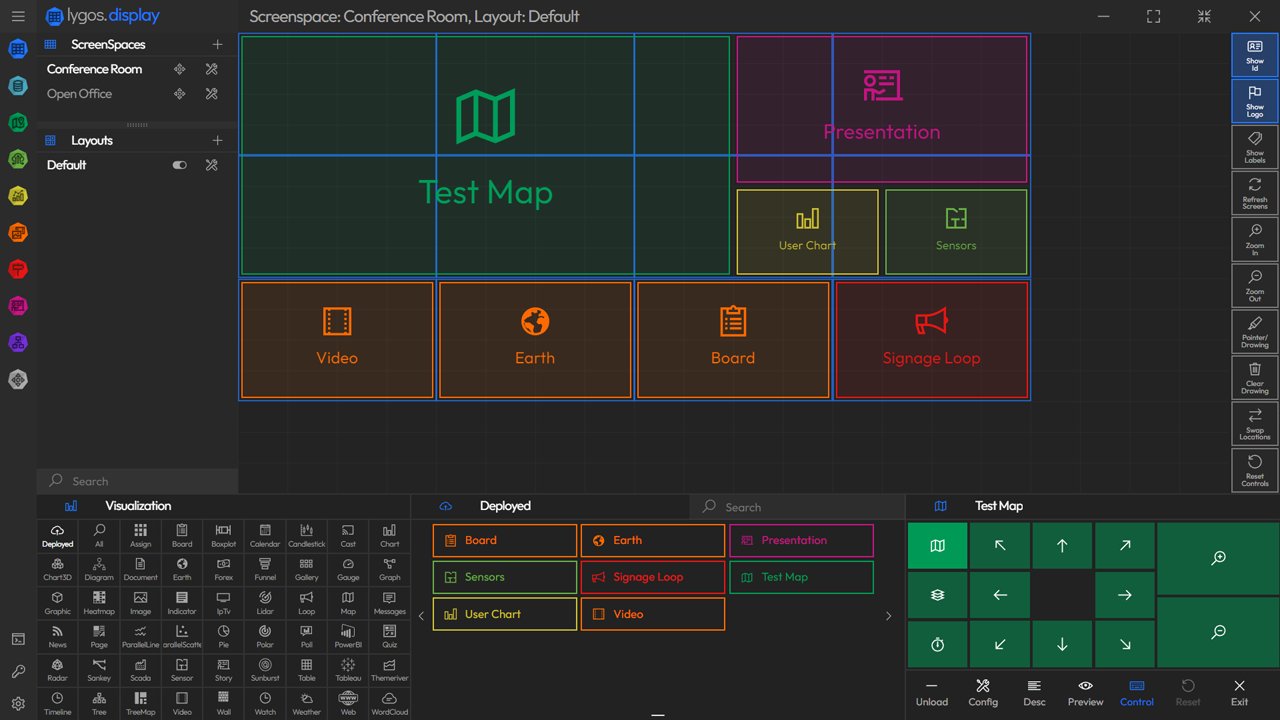Image resolution: width=1280 pixels, height=720 pixels.
Task: Toggle Show Id button
Action: click(1254, 54)
